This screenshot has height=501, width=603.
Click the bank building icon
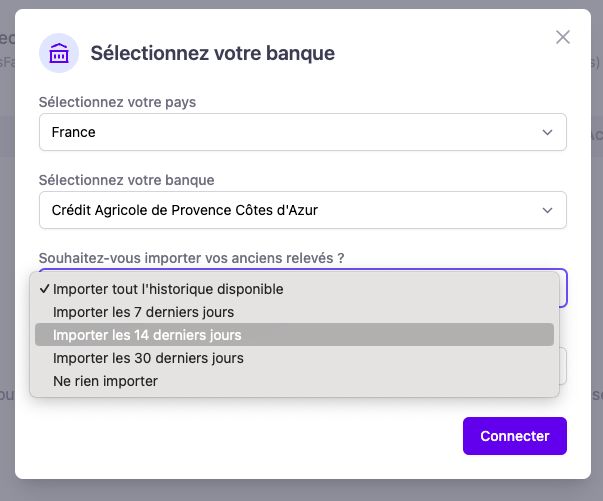coord(59,53)
